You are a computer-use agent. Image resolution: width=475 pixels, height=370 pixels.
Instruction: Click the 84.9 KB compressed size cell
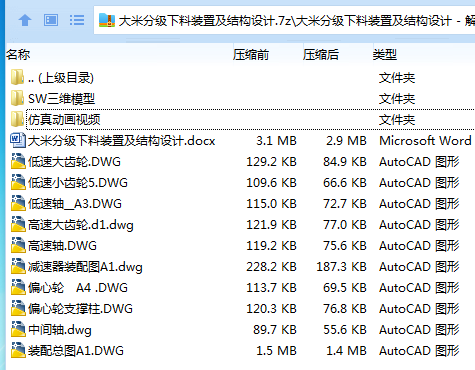click(x=345, y=162)
